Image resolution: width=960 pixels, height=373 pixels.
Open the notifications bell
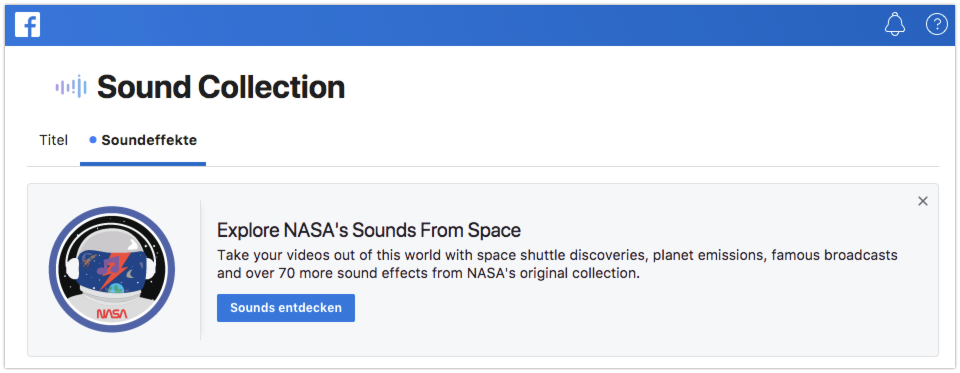coord(894,24)
